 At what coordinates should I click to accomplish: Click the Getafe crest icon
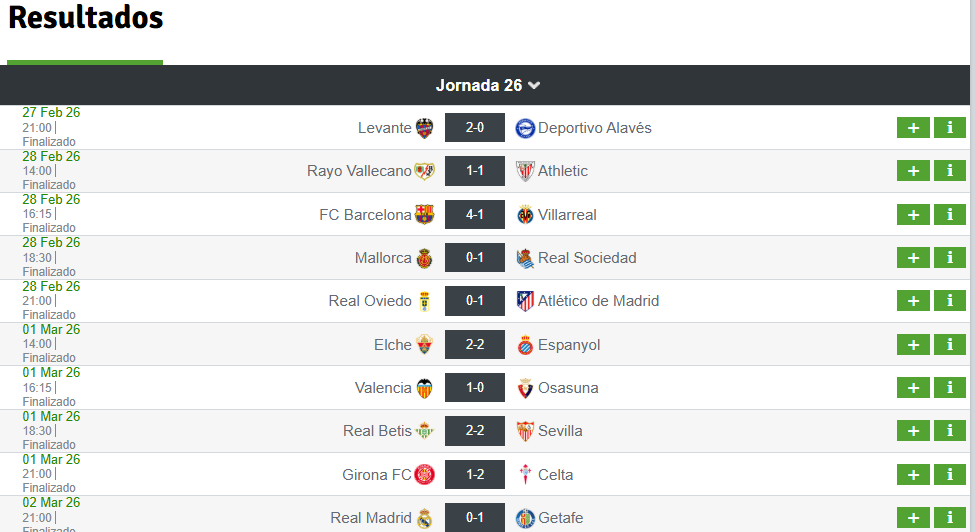tap(525, 518)
